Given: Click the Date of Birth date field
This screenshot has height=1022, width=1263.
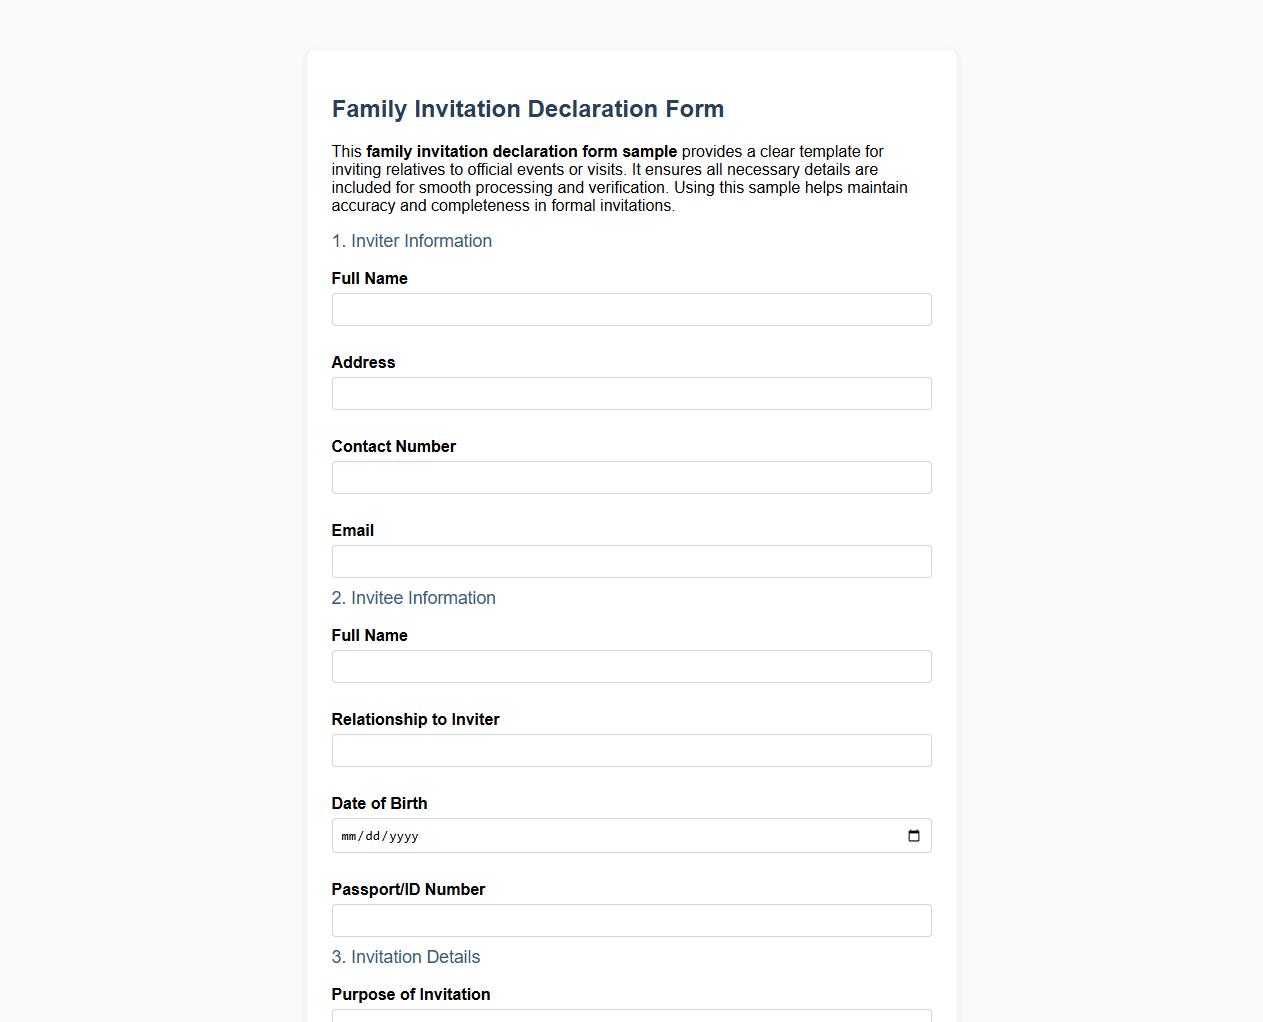Looking at the screenshot, I should pyautogui.click(x=600, y=835).
